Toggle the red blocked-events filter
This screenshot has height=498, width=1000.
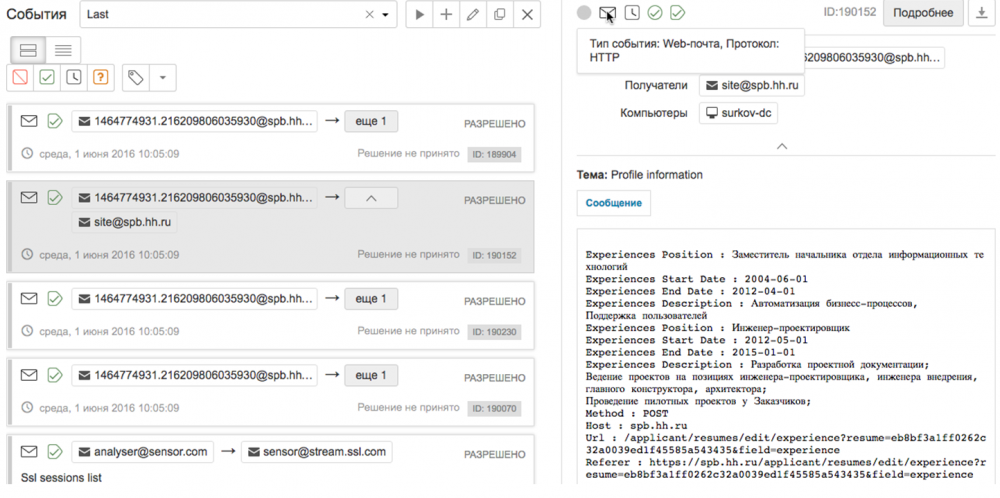coord(20,77)
